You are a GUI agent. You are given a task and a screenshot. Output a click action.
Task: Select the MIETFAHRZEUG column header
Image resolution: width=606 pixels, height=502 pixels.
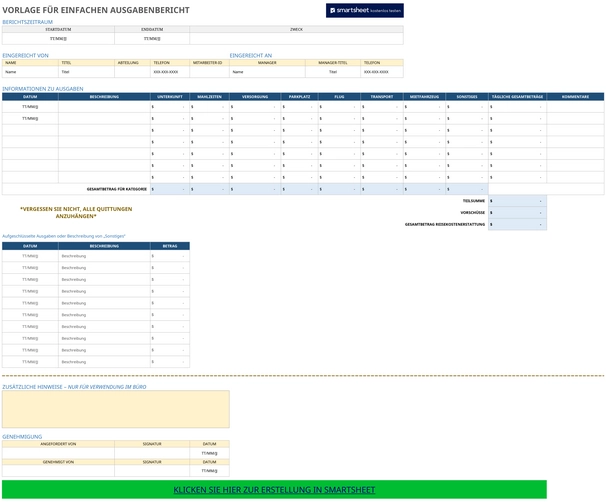424,97
